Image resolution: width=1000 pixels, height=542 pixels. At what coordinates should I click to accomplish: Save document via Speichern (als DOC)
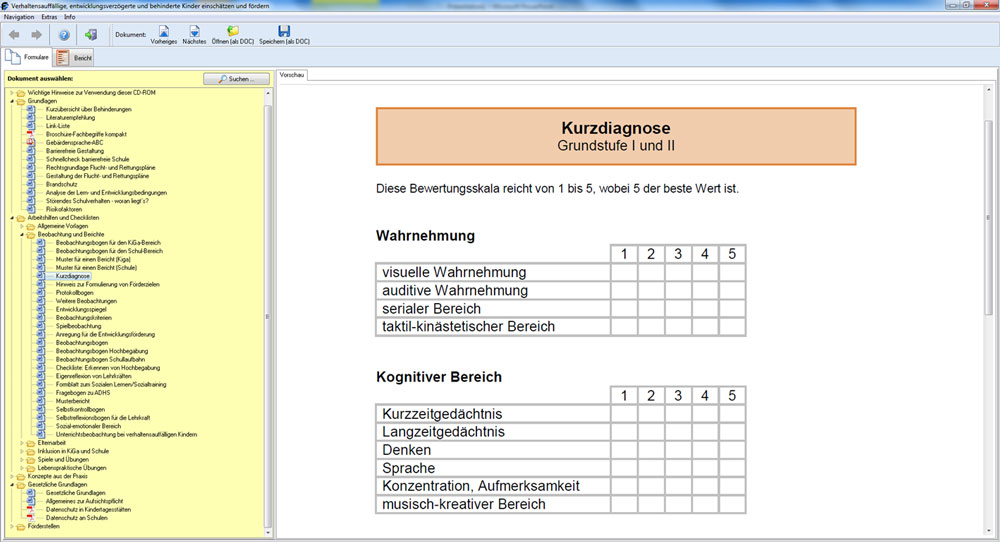pos(284,35)
